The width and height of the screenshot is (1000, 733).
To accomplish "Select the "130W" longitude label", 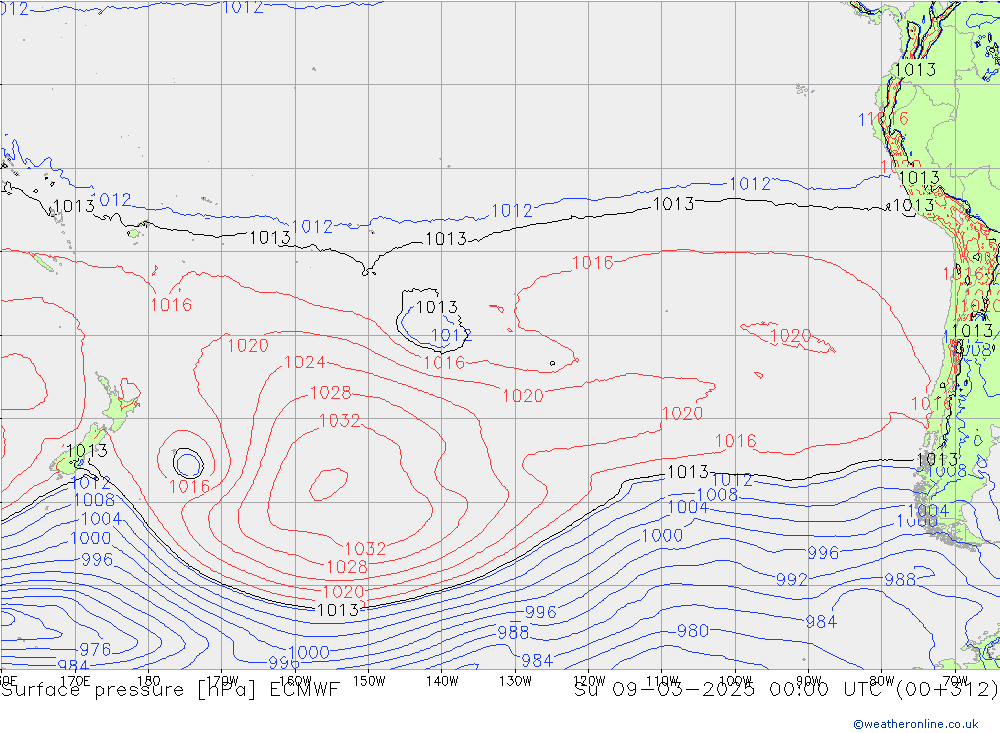I will click(515, 681).
